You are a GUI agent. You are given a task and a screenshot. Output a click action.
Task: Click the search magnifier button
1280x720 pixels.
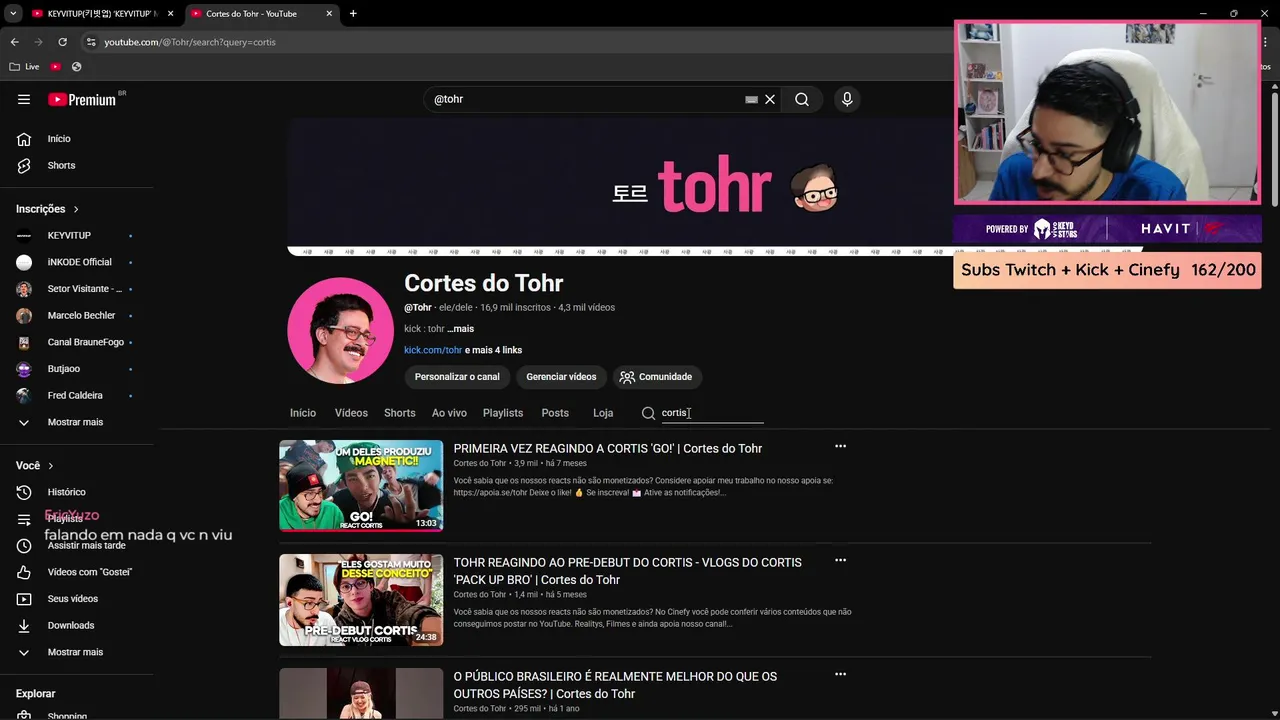pyautogui.click(x=802, y=99)
